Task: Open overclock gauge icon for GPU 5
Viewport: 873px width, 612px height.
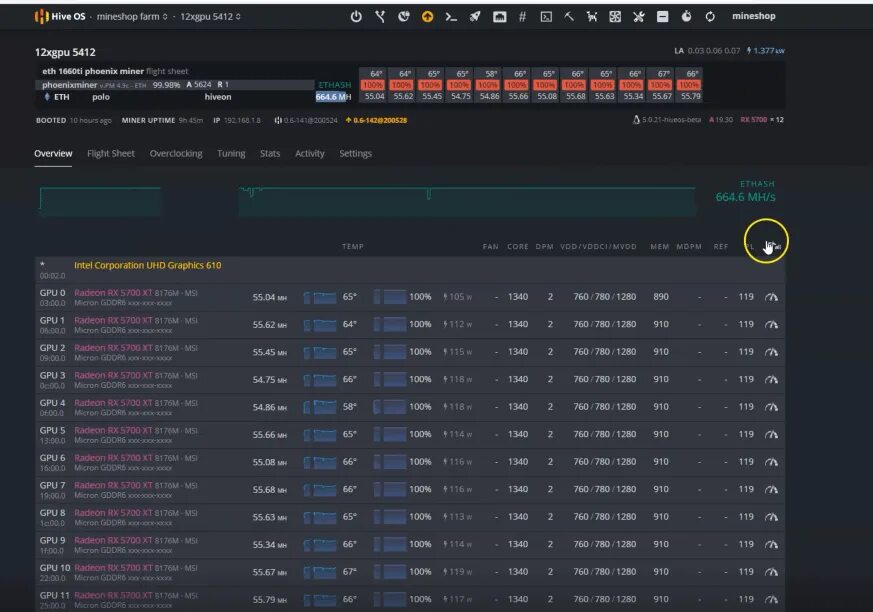Action: pyautogui.click(x=771, y=434)
